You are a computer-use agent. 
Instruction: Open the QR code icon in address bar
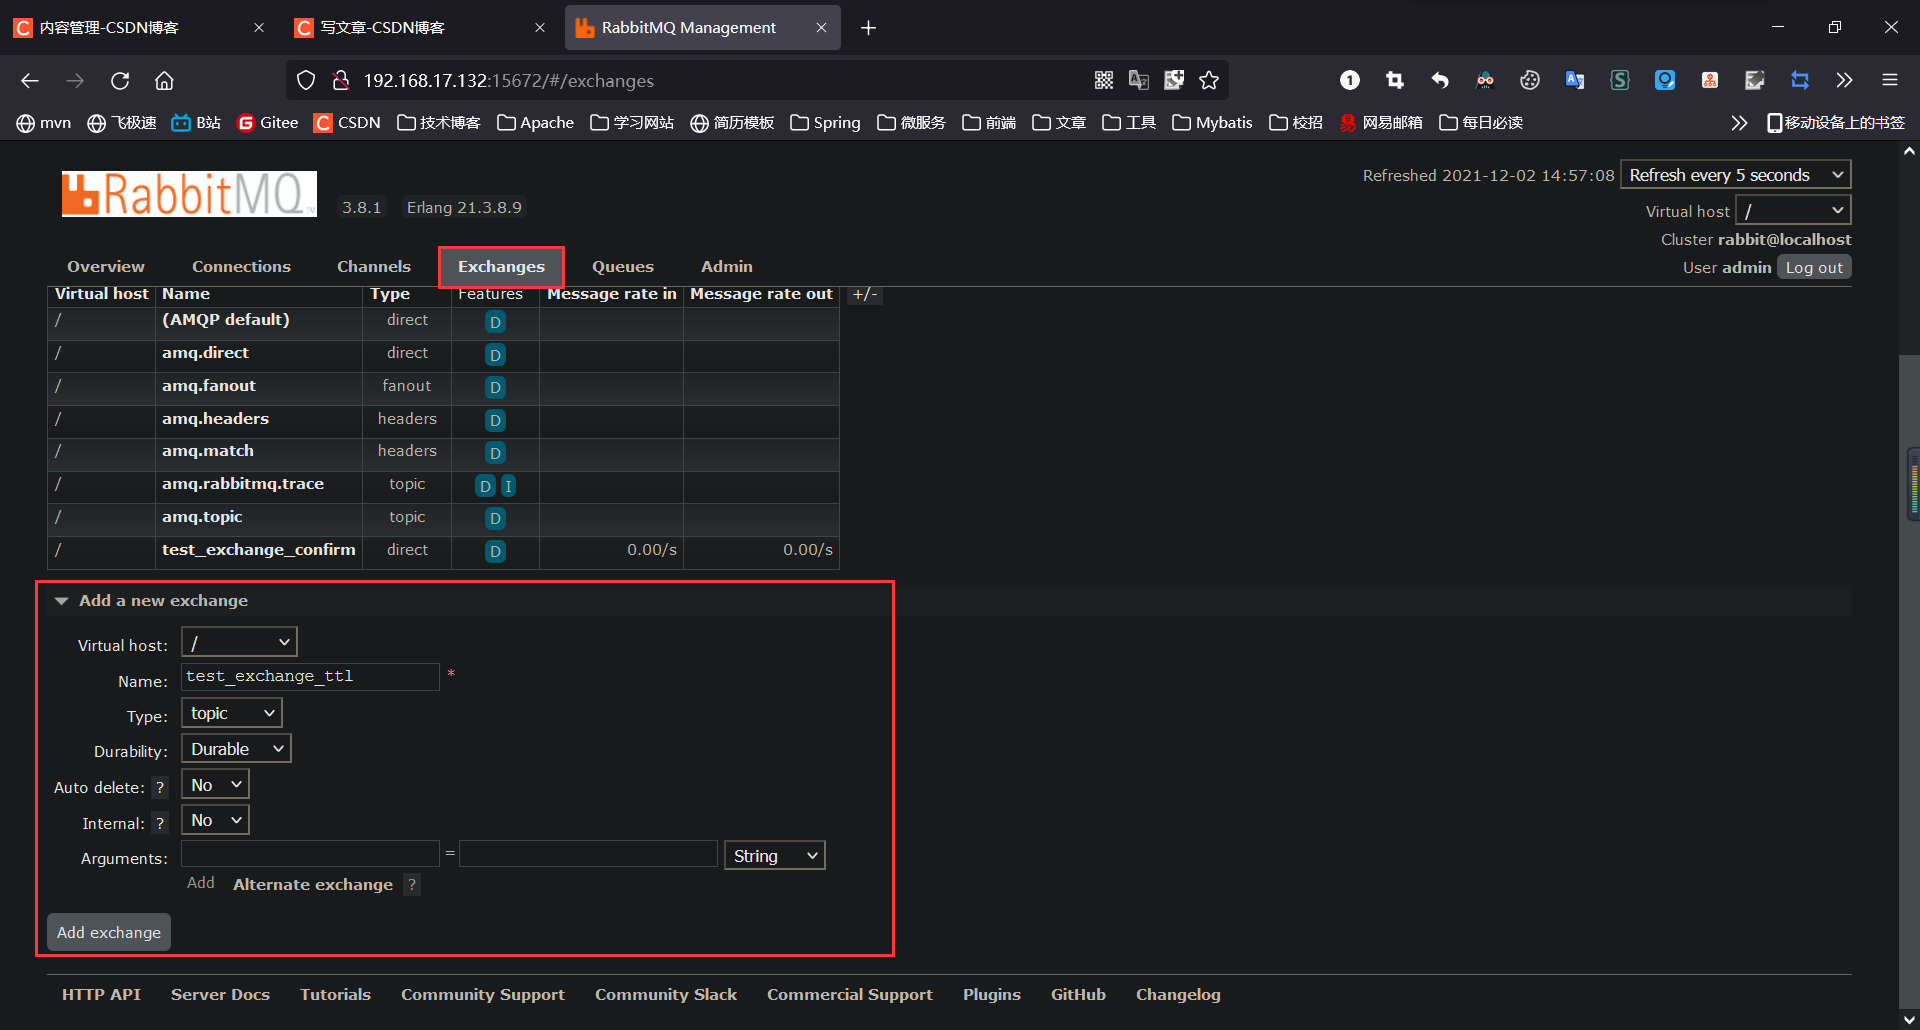tap(1104, 81)
